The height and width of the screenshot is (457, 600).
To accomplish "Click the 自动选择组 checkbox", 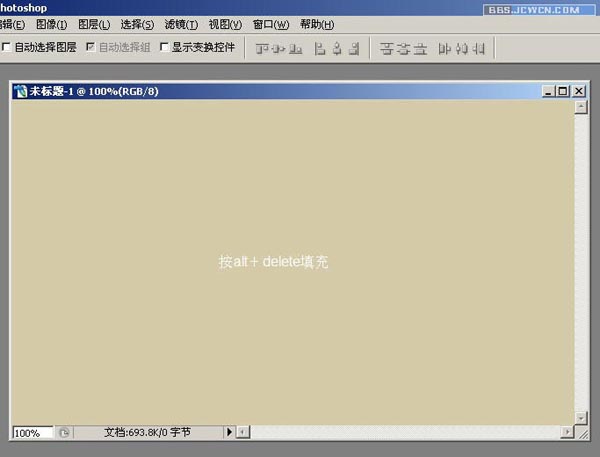I will tap(90, 47).
